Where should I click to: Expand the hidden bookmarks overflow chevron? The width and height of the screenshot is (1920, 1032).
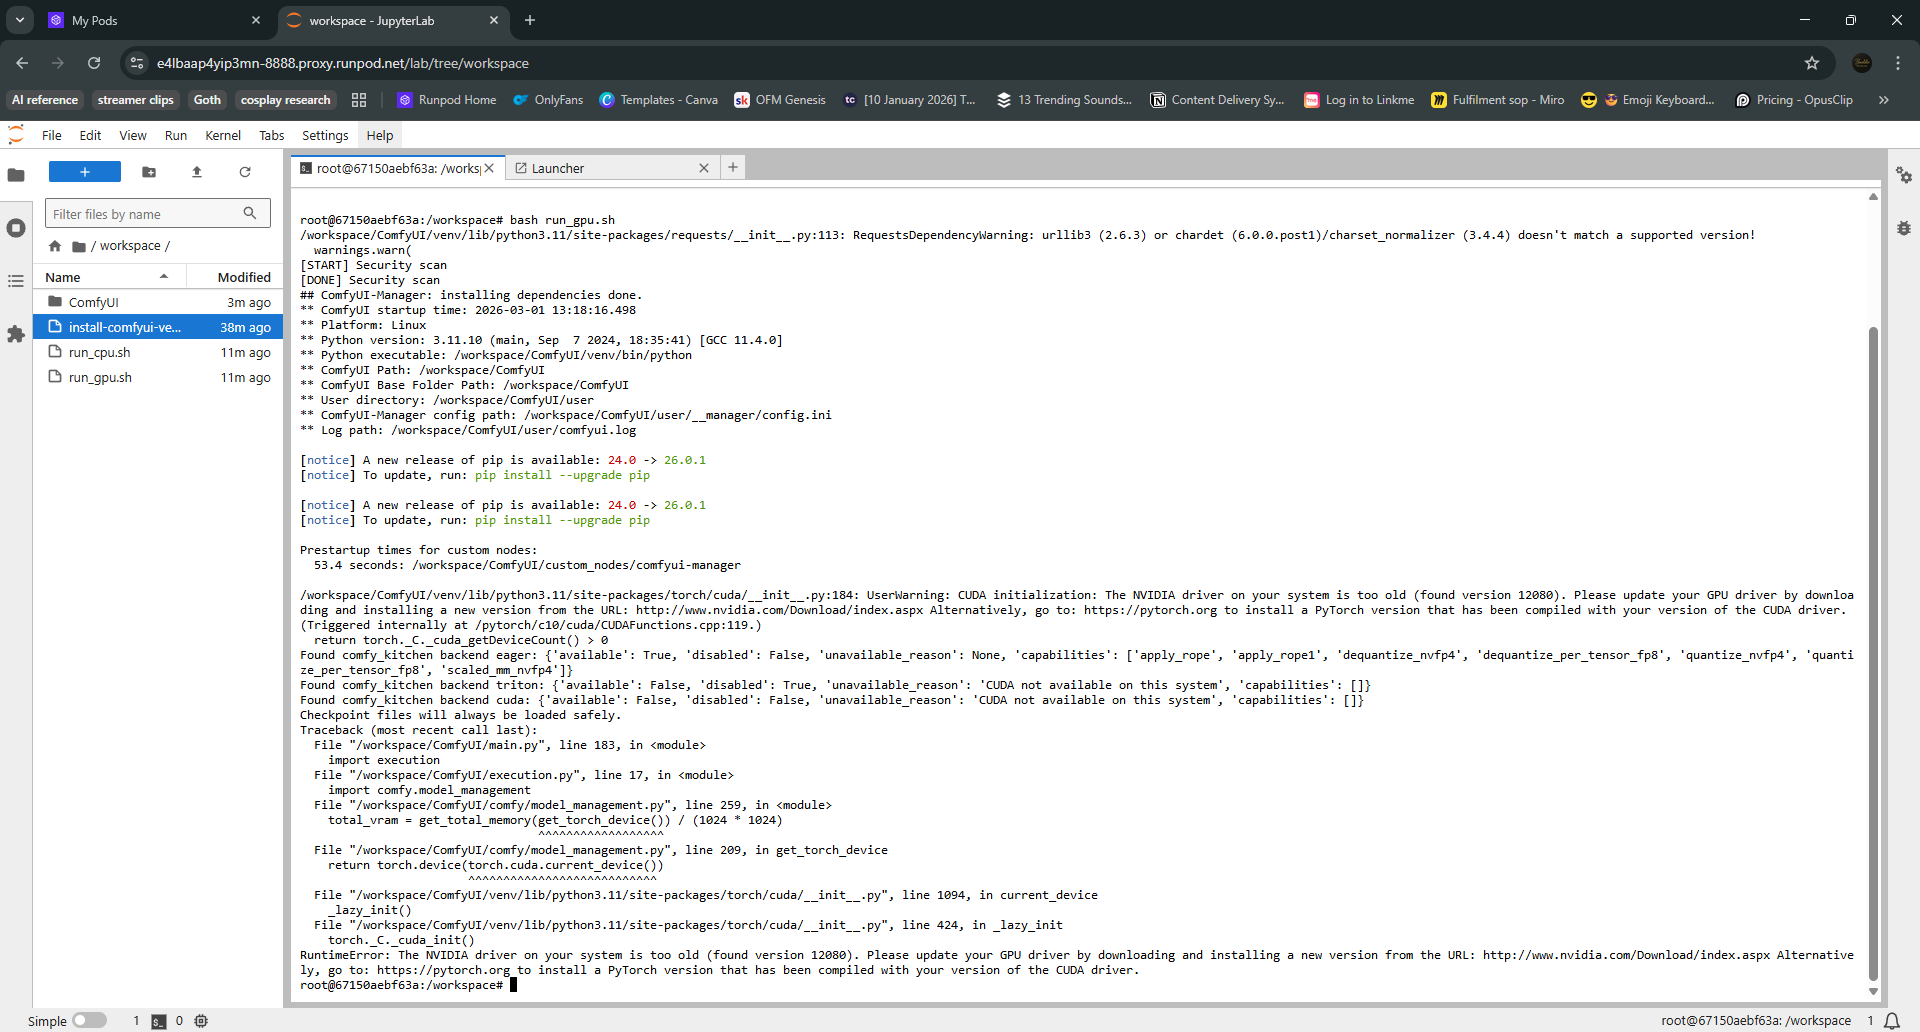point(1883,99)
